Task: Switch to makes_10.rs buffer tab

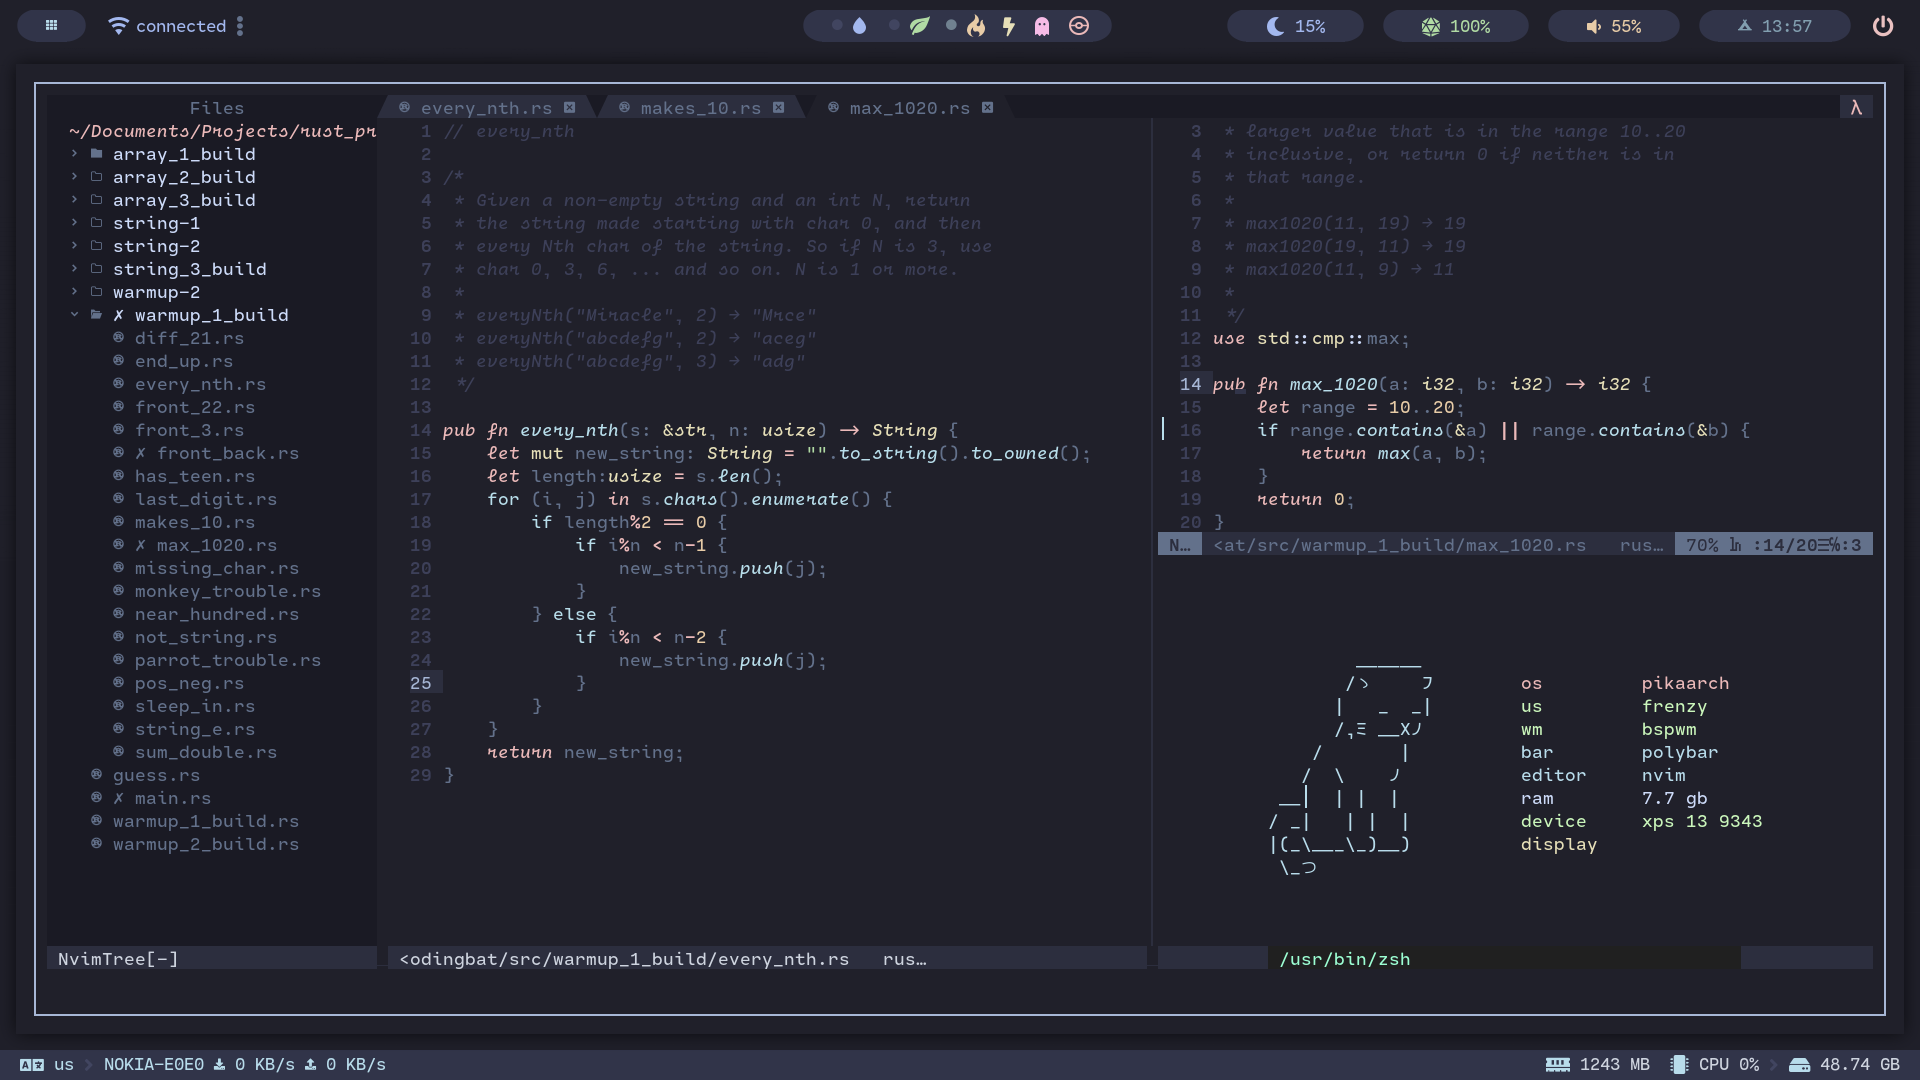Action: pos(700,108)
